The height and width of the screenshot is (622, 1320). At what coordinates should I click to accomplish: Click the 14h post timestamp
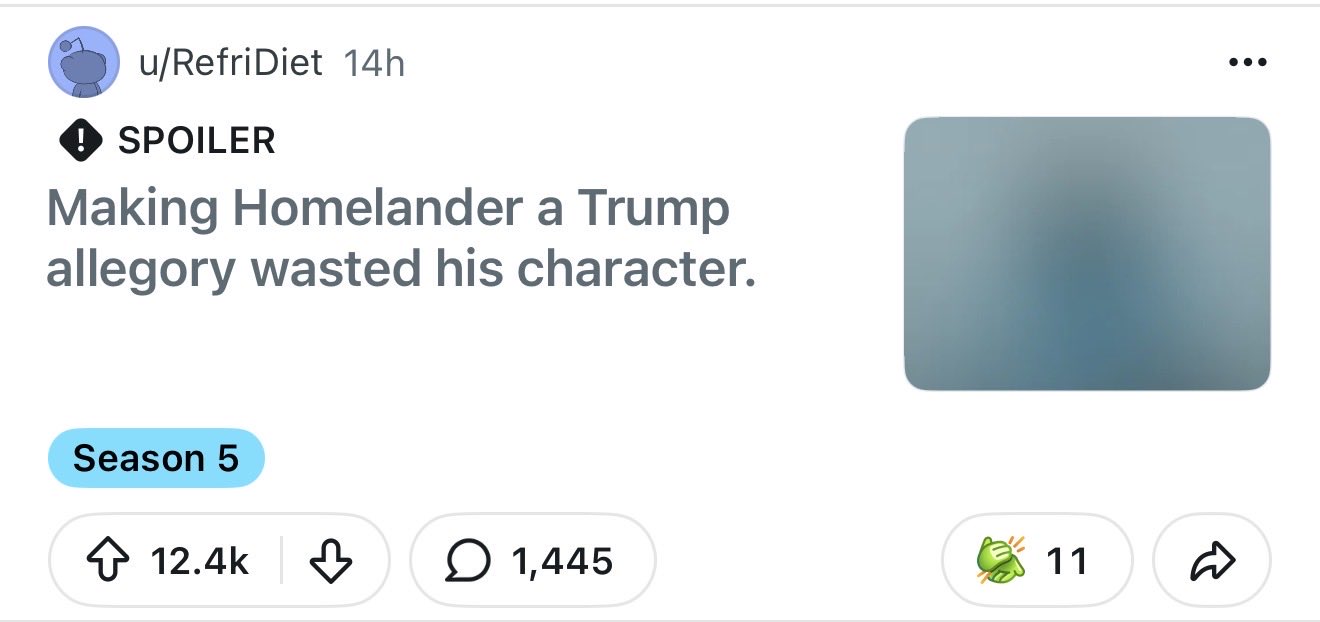pyautogui.click(x=374, y=63)
